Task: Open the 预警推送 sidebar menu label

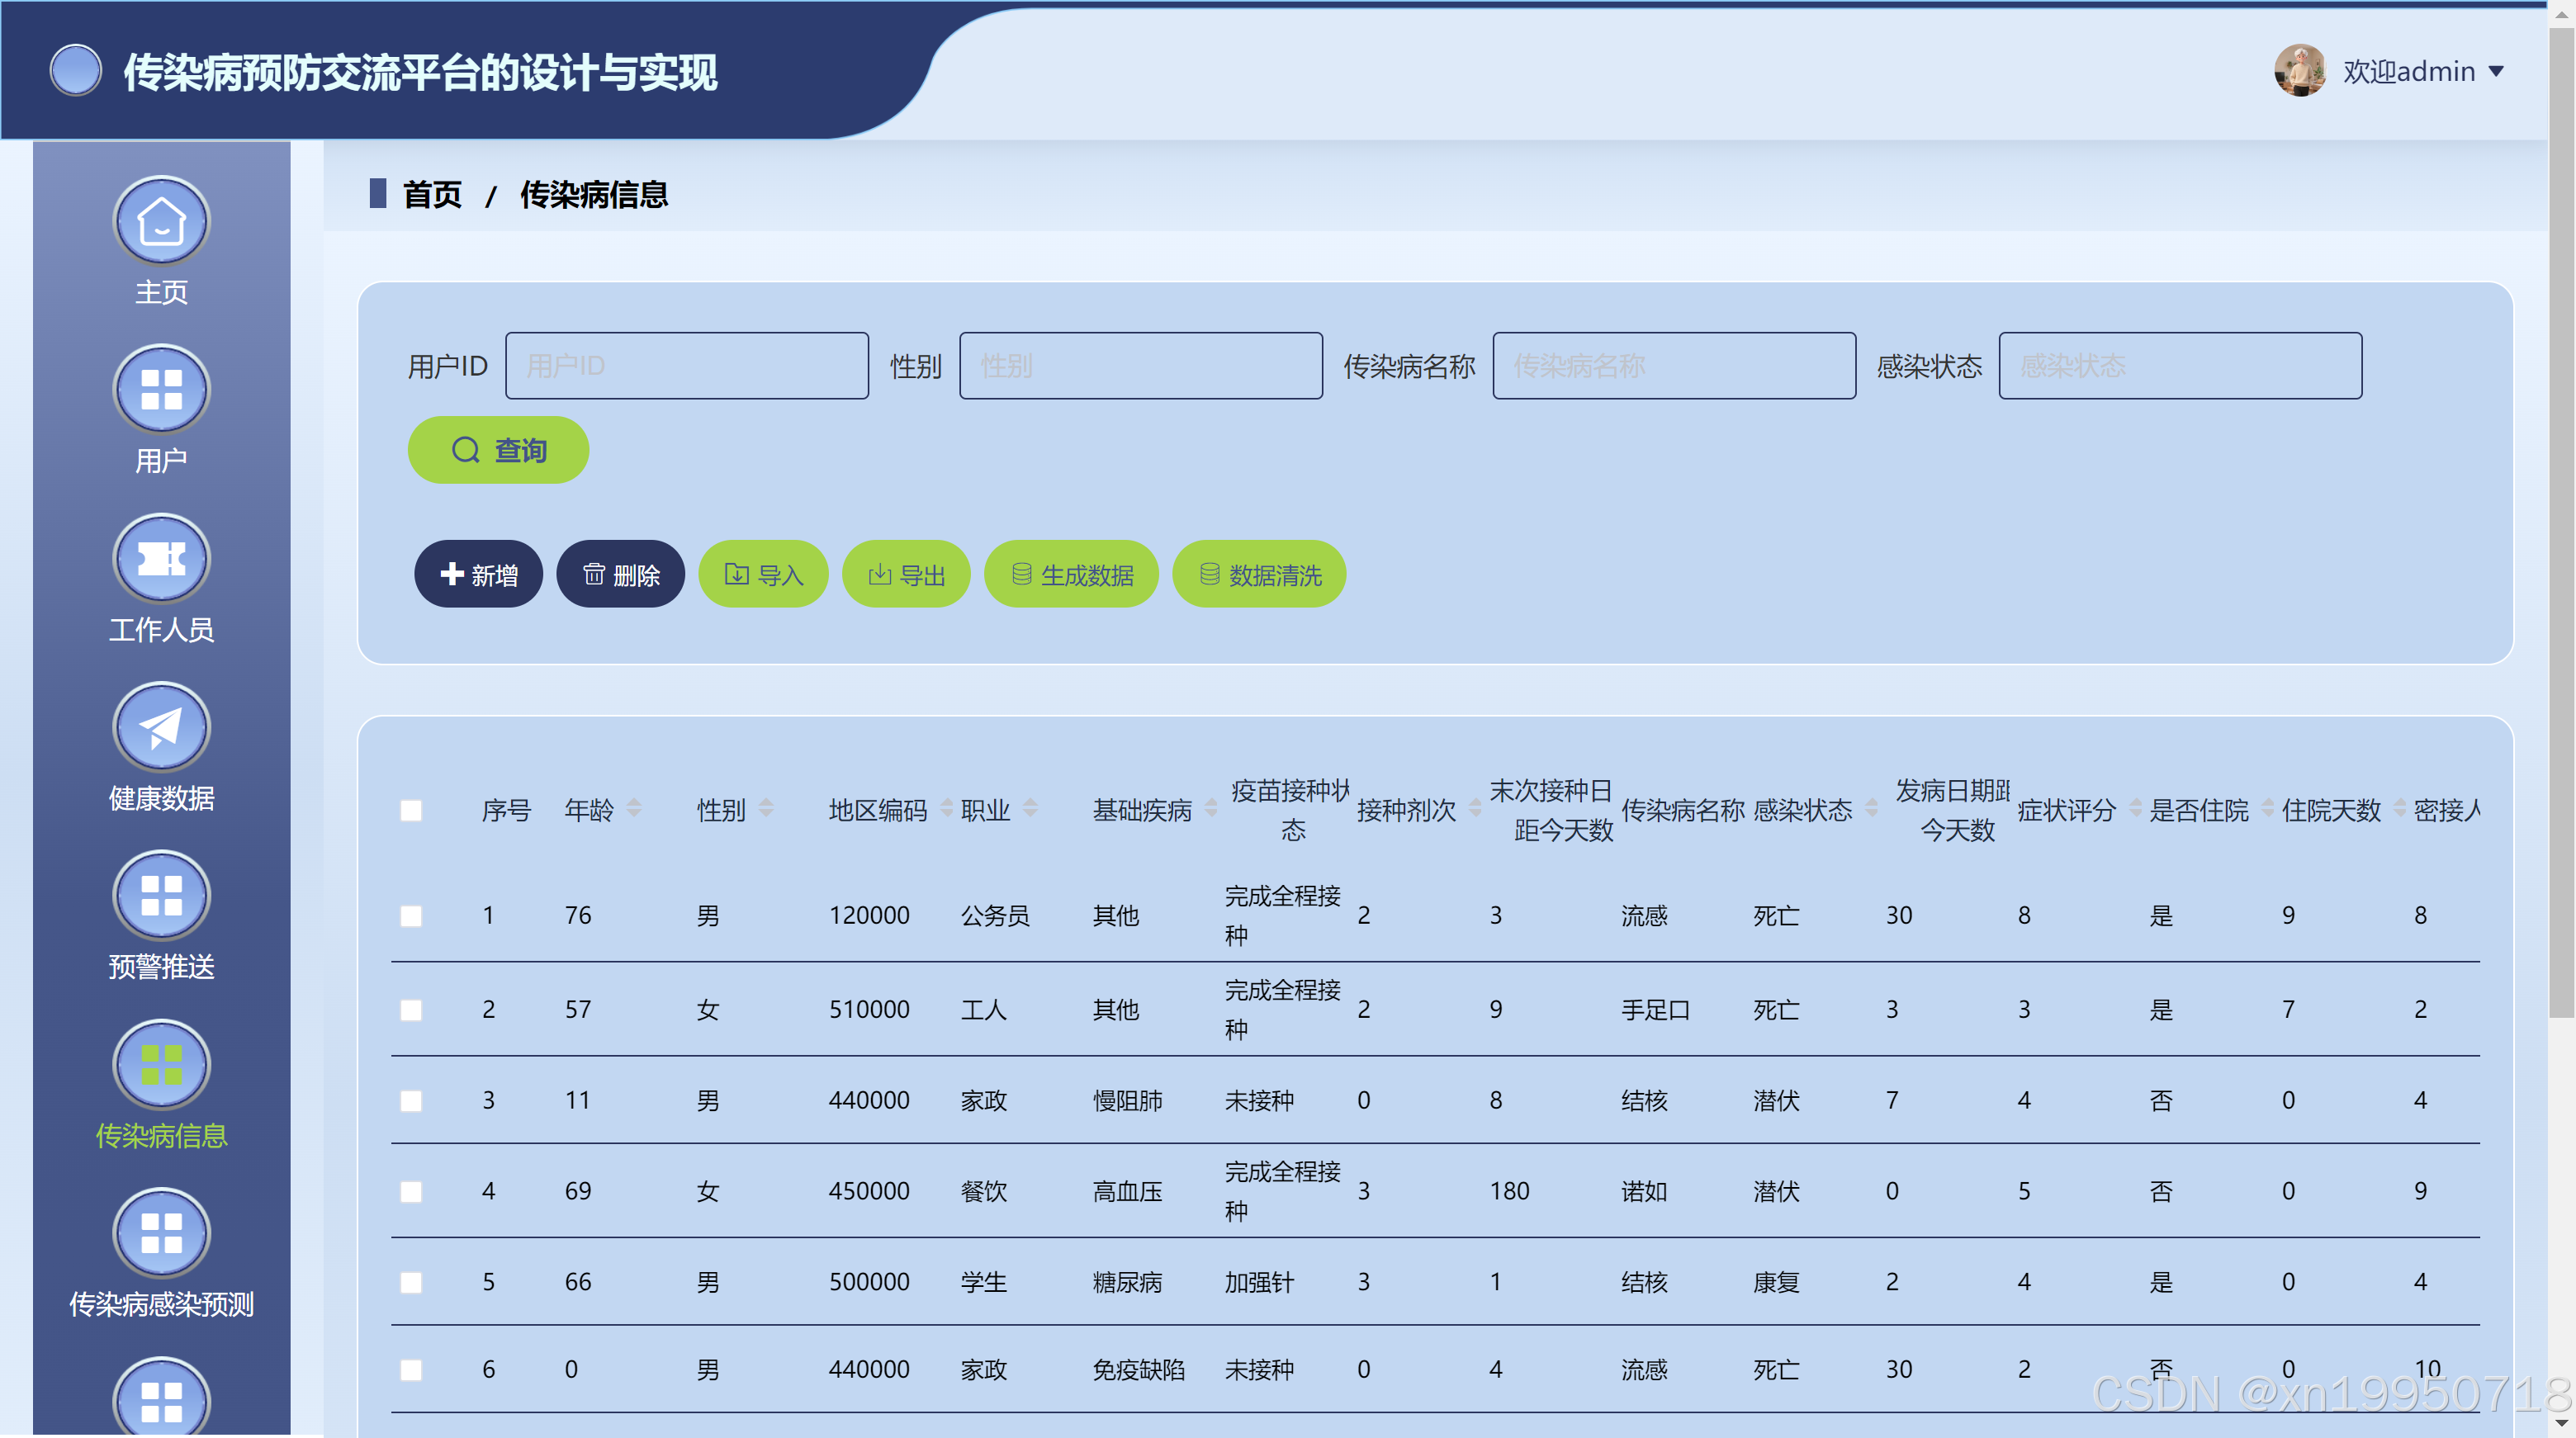Action: (161, 966)
